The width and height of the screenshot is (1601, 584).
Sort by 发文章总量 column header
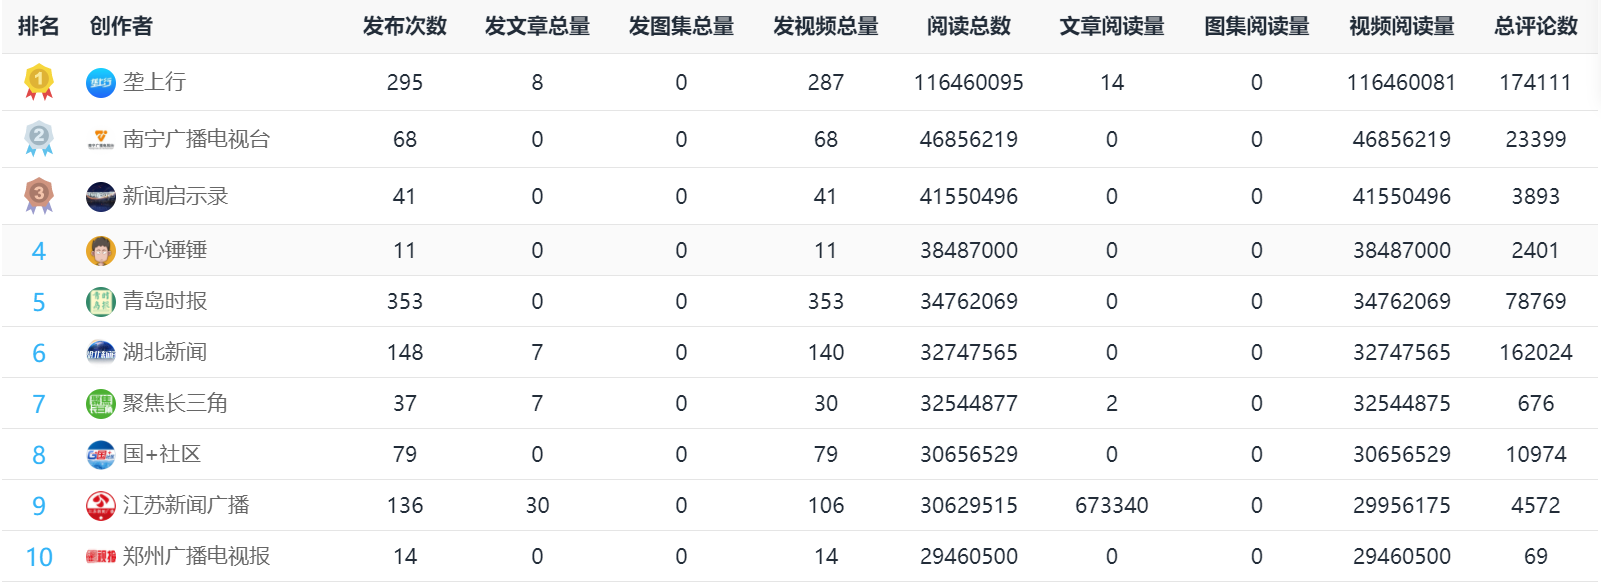[x=537, y=26]
